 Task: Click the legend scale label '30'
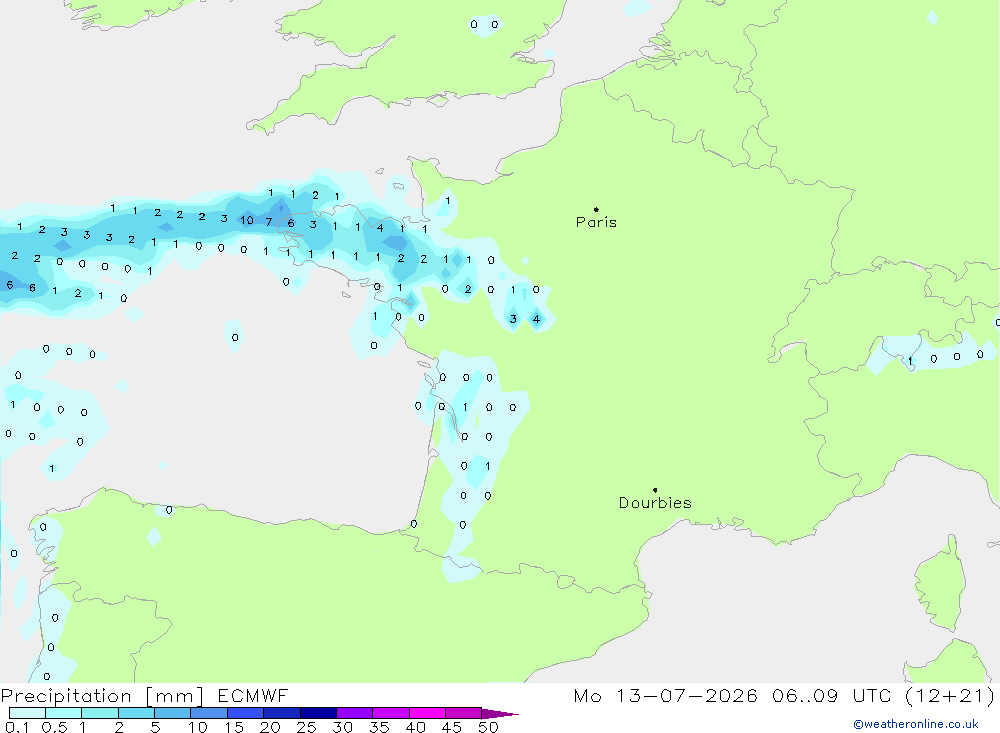342,727
